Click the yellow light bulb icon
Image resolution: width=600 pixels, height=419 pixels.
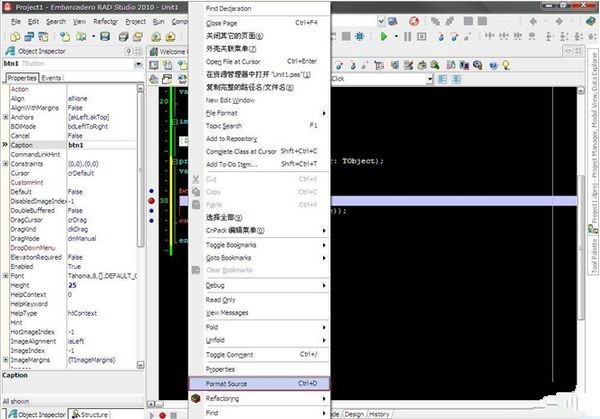506,65
